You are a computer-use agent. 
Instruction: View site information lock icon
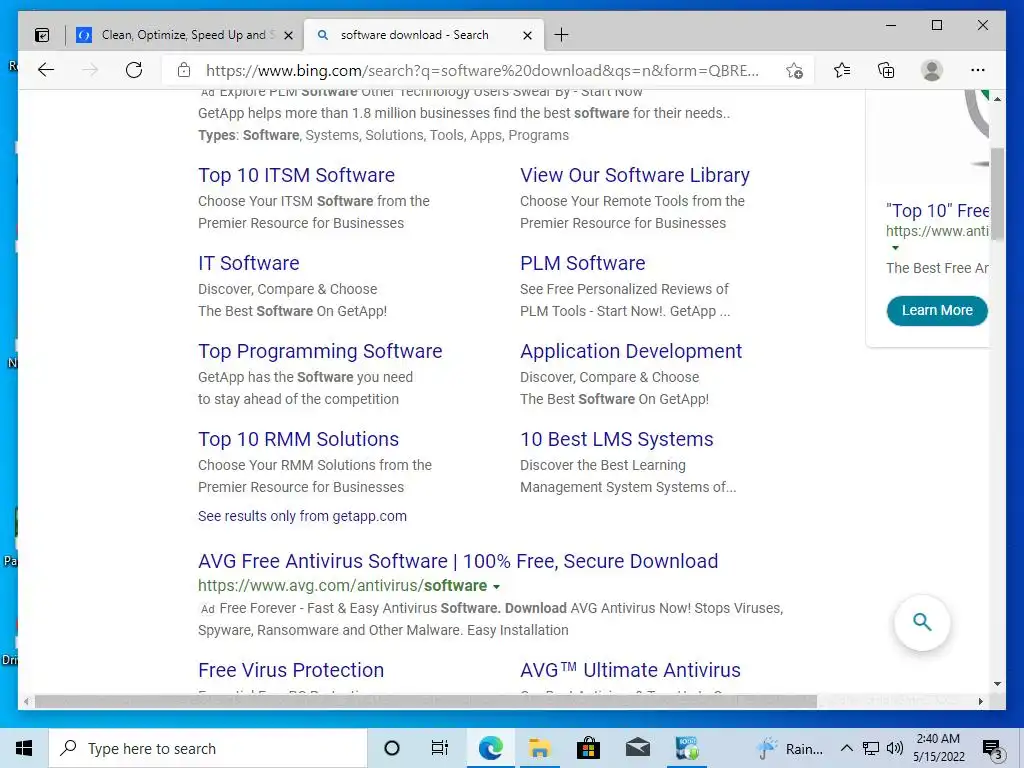[184, 70]
